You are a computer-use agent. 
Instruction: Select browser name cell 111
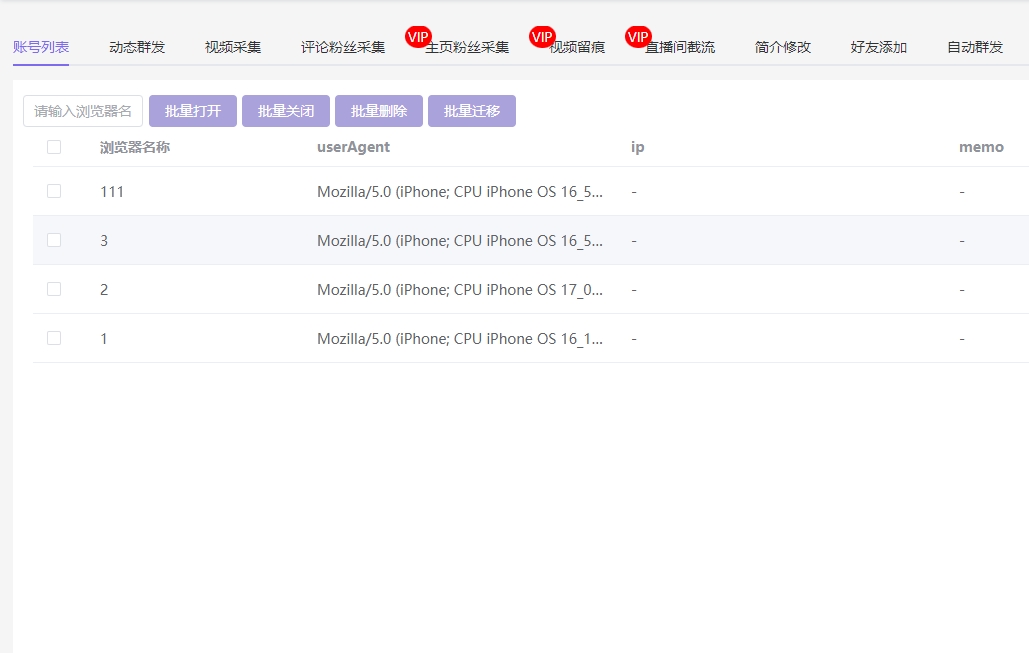[x=112, y=192]
